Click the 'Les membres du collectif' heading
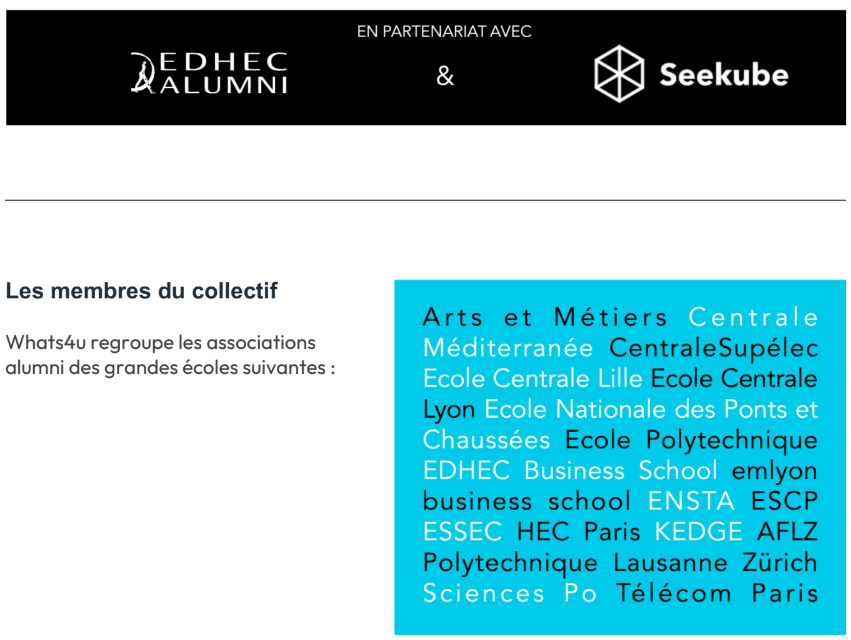The width and height of the screenshot is (851, 640). tap(142, 291)
